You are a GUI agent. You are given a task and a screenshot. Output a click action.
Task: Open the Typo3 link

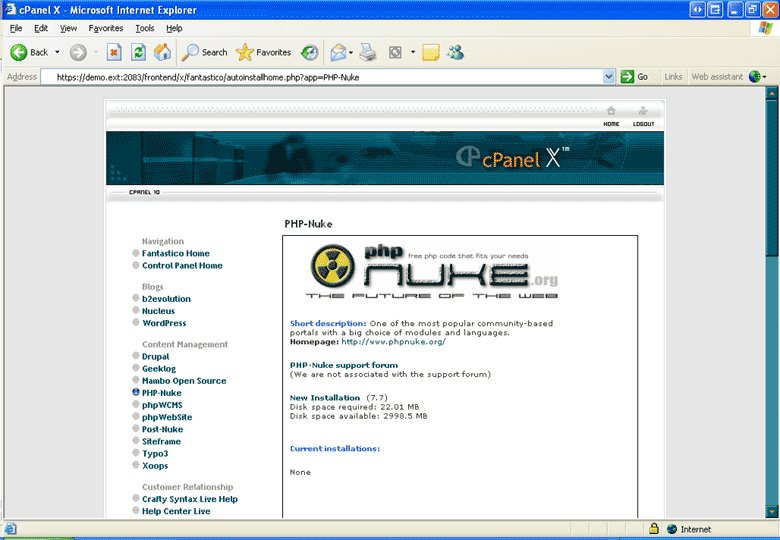tap(155, 453)
